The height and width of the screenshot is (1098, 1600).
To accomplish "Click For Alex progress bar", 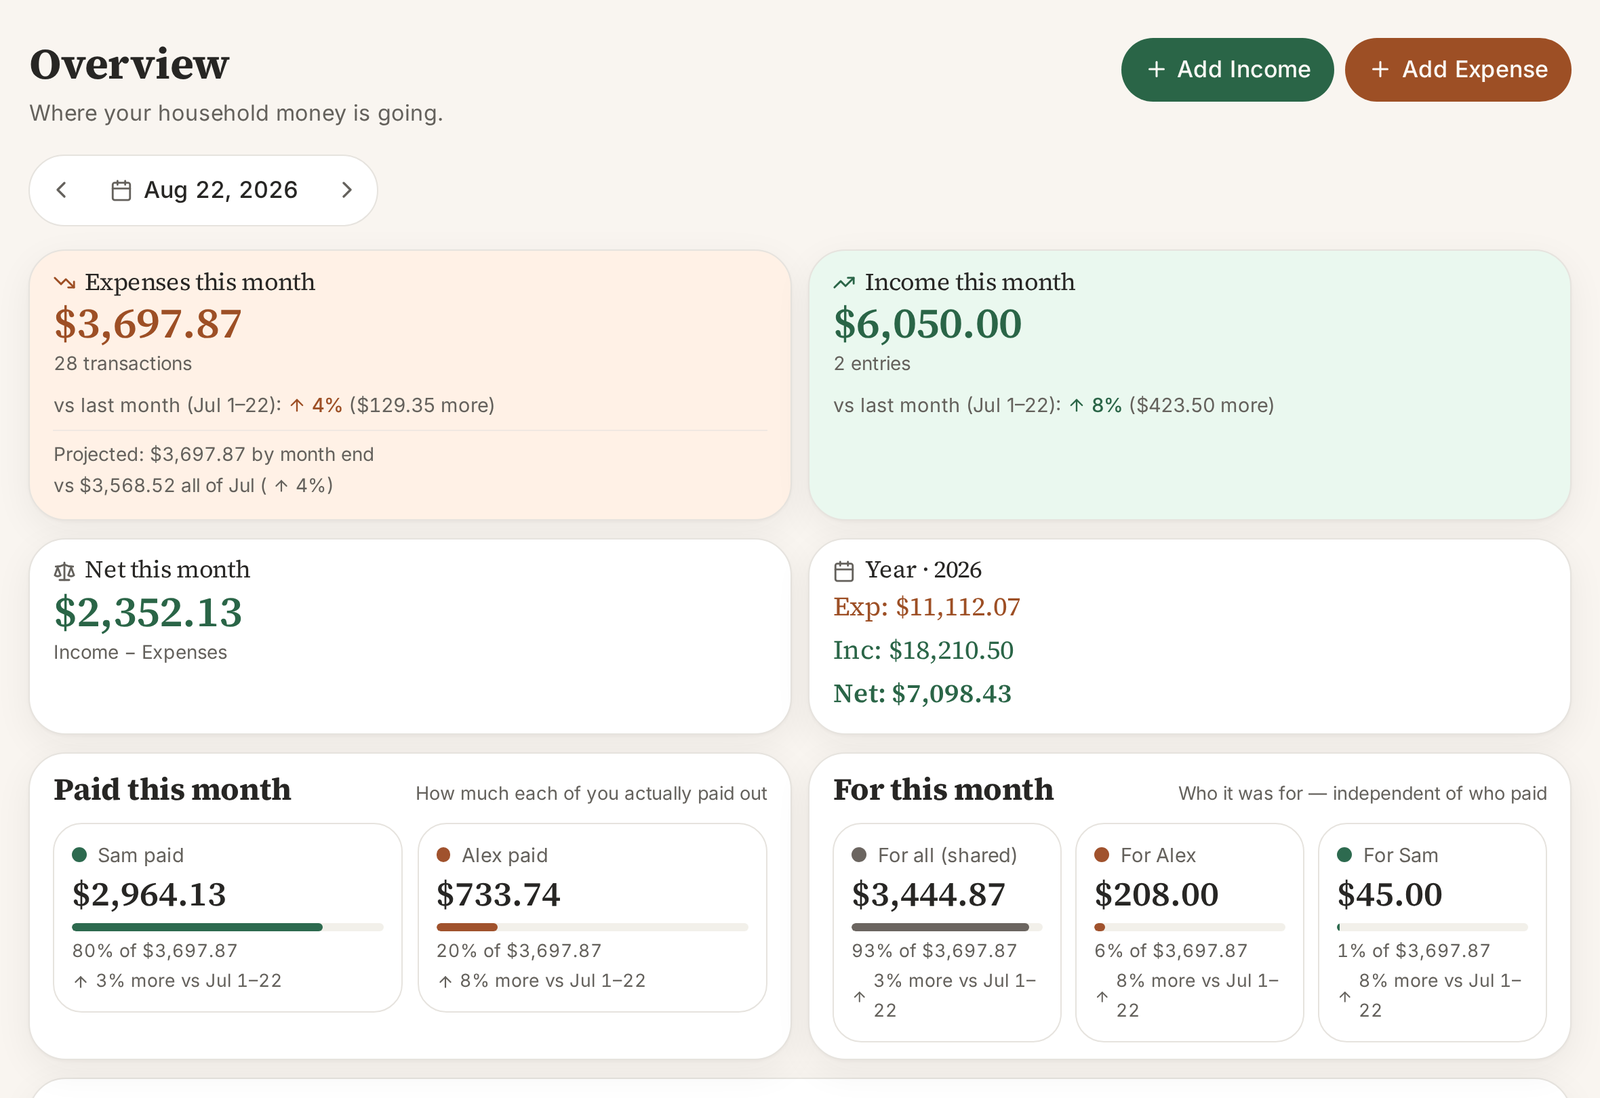I will click(1190, 927).
